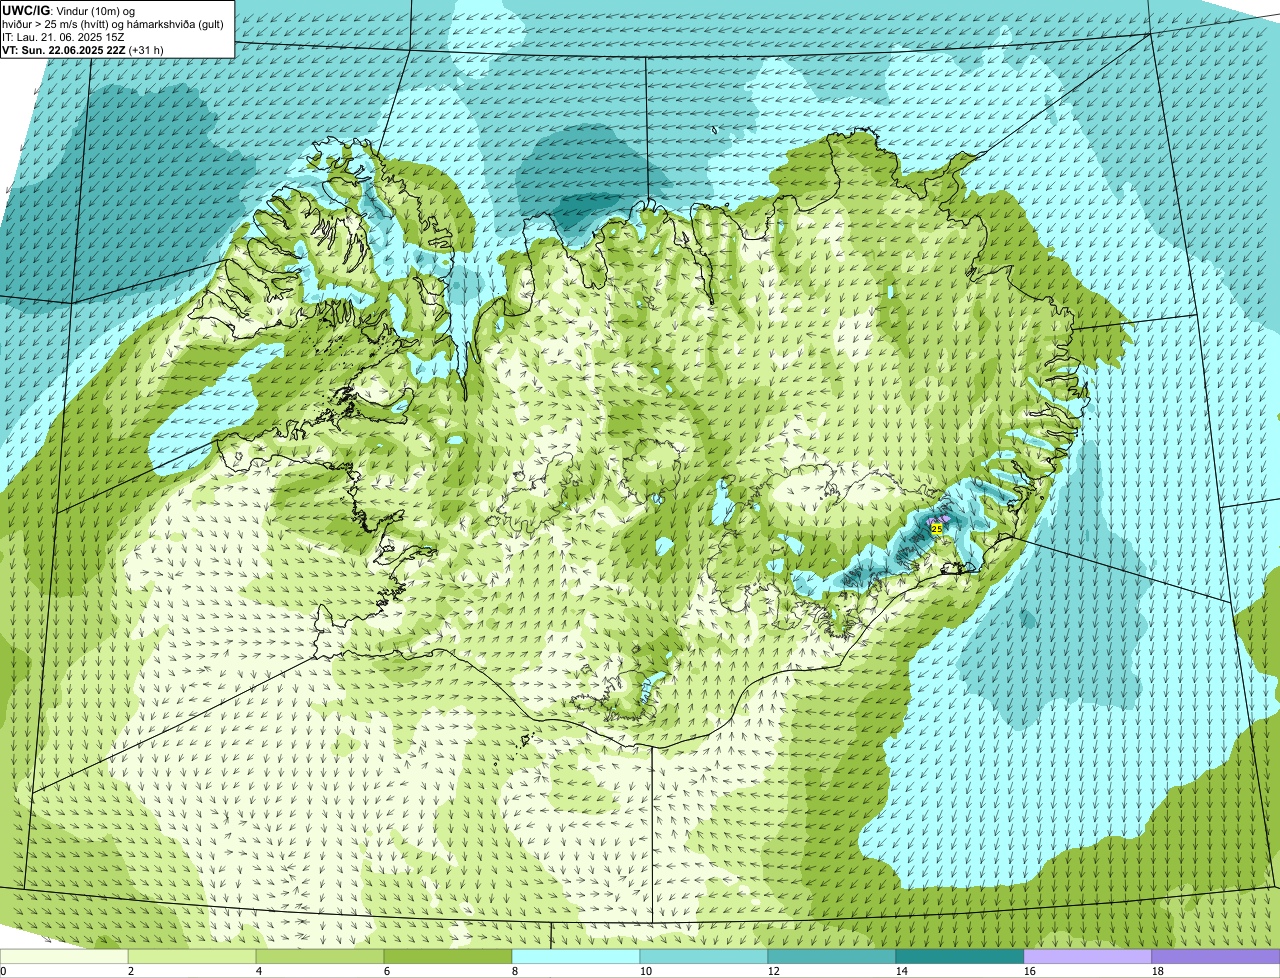Click the purple above-18 m/s legend swatch
Screen dimensions: 1280x978
[x=1216, y=957]
